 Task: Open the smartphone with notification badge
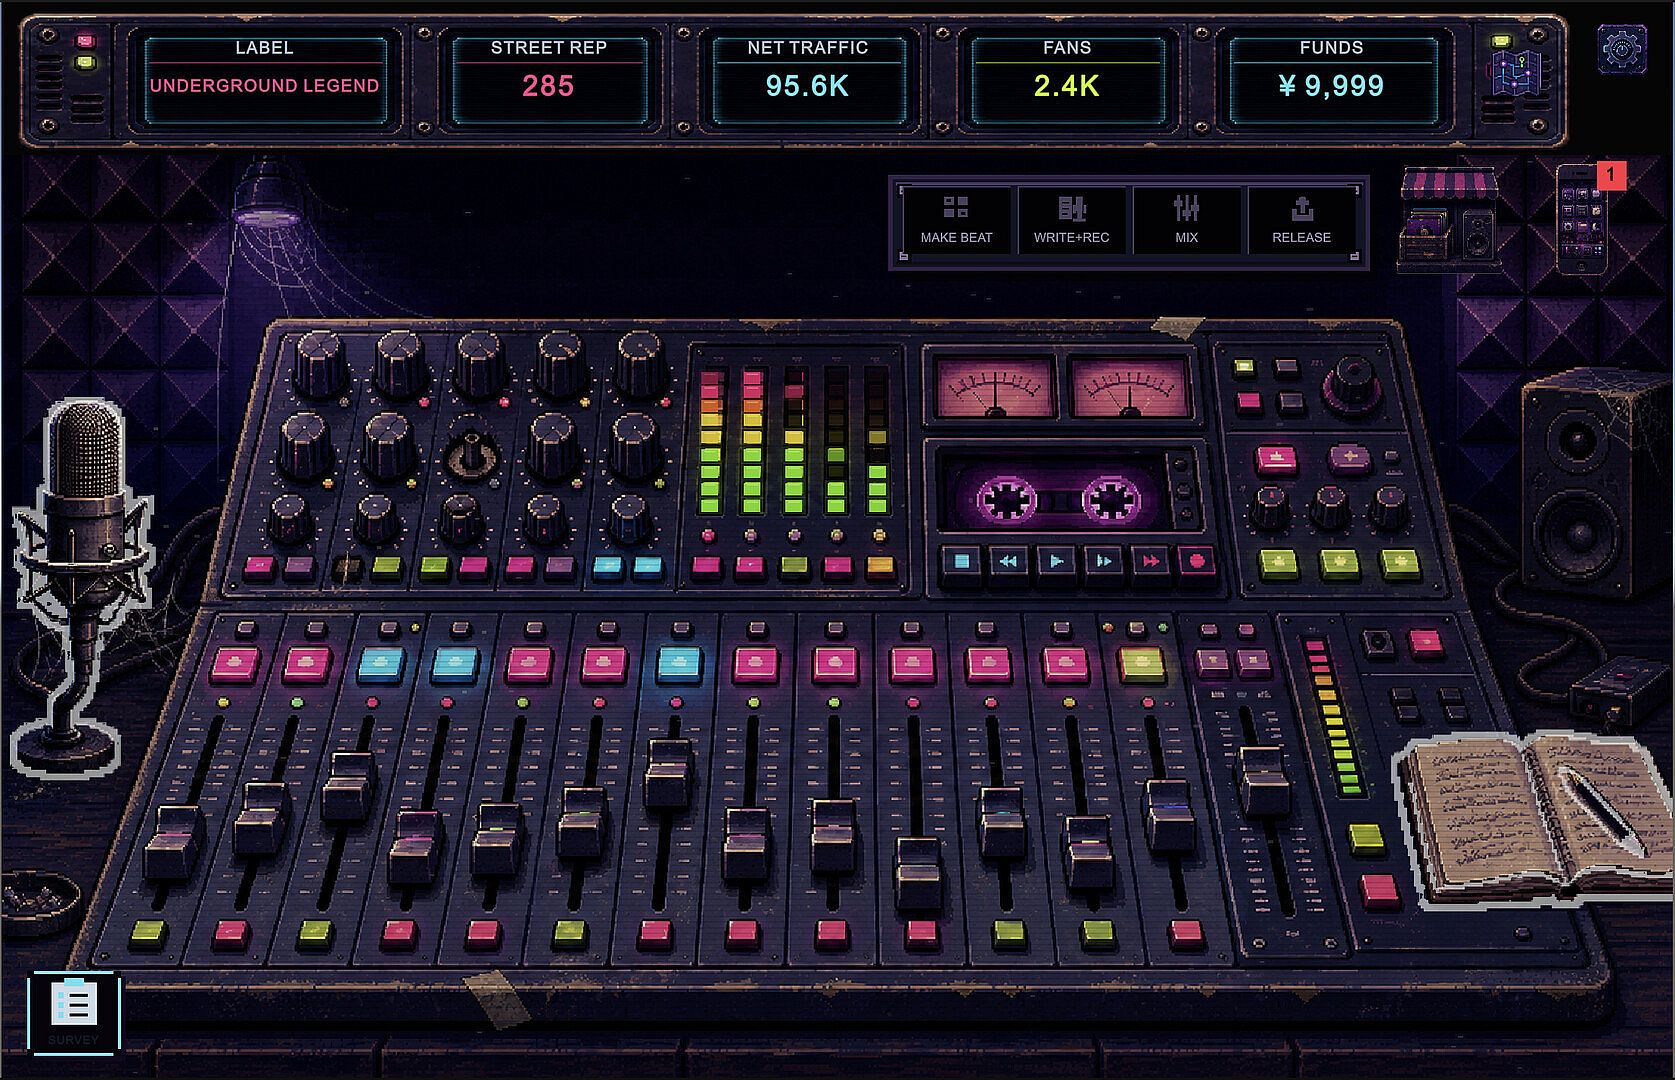(x=1584, y=218)
